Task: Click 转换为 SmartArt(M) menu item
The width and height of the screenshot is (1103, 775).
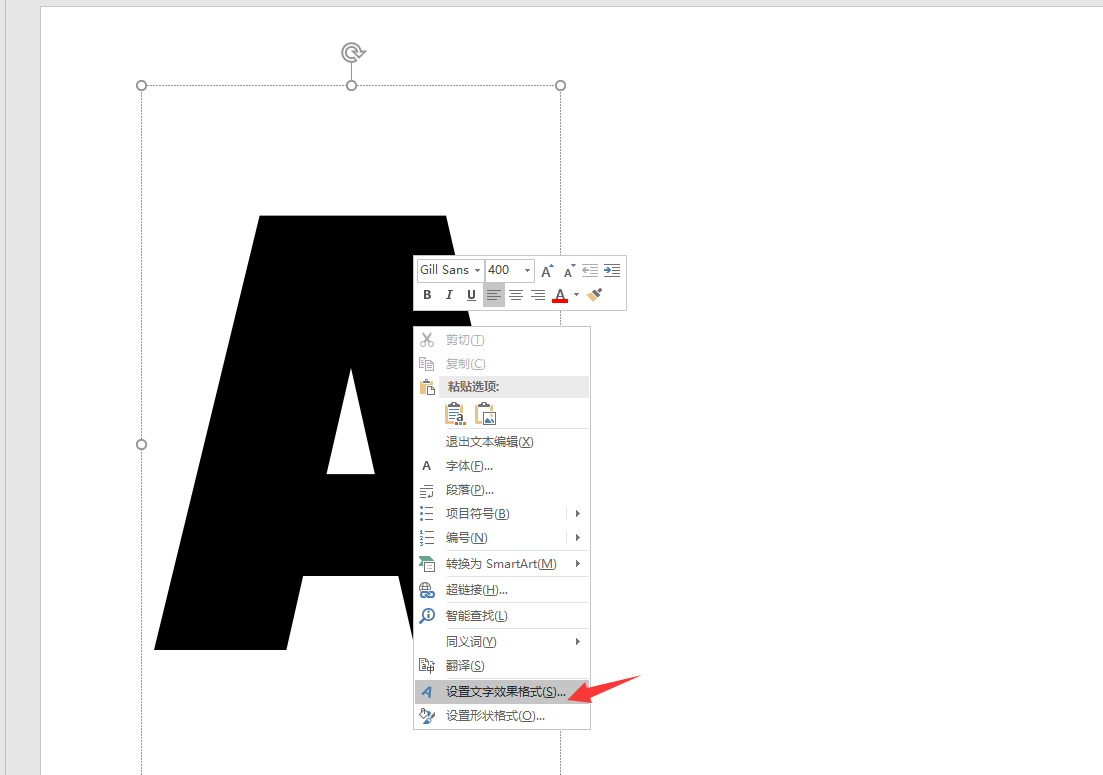Action: (x=502, y=563)
